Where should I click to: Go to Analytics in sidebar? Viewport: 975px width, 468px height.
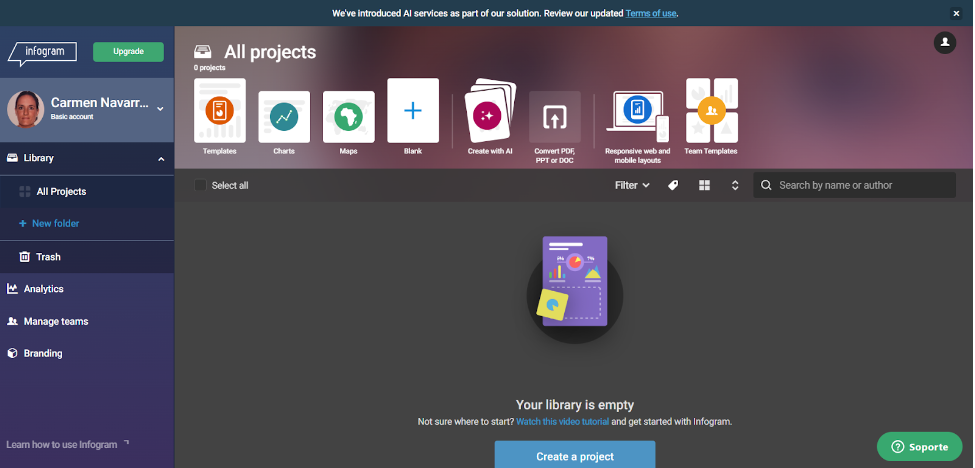pyautogui.click(x=43, y=289)
